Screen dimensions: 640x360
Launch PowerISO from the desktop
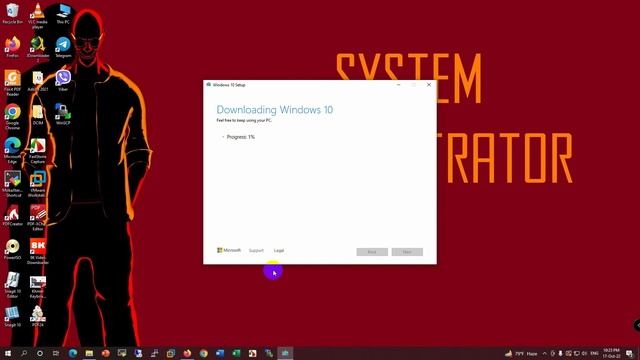click(12, 249)
